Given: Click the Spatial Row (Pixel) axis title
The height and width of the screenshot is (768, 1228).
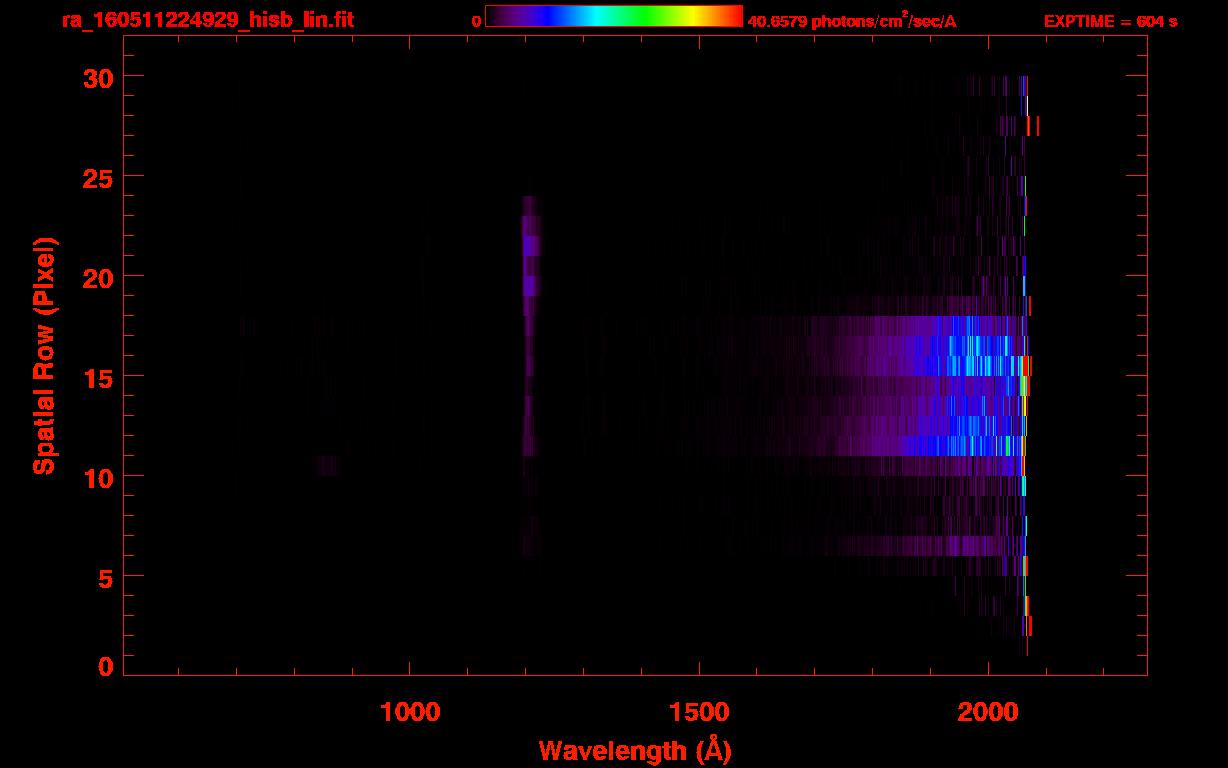Looking at the screenshot, I should coord(44,356).
